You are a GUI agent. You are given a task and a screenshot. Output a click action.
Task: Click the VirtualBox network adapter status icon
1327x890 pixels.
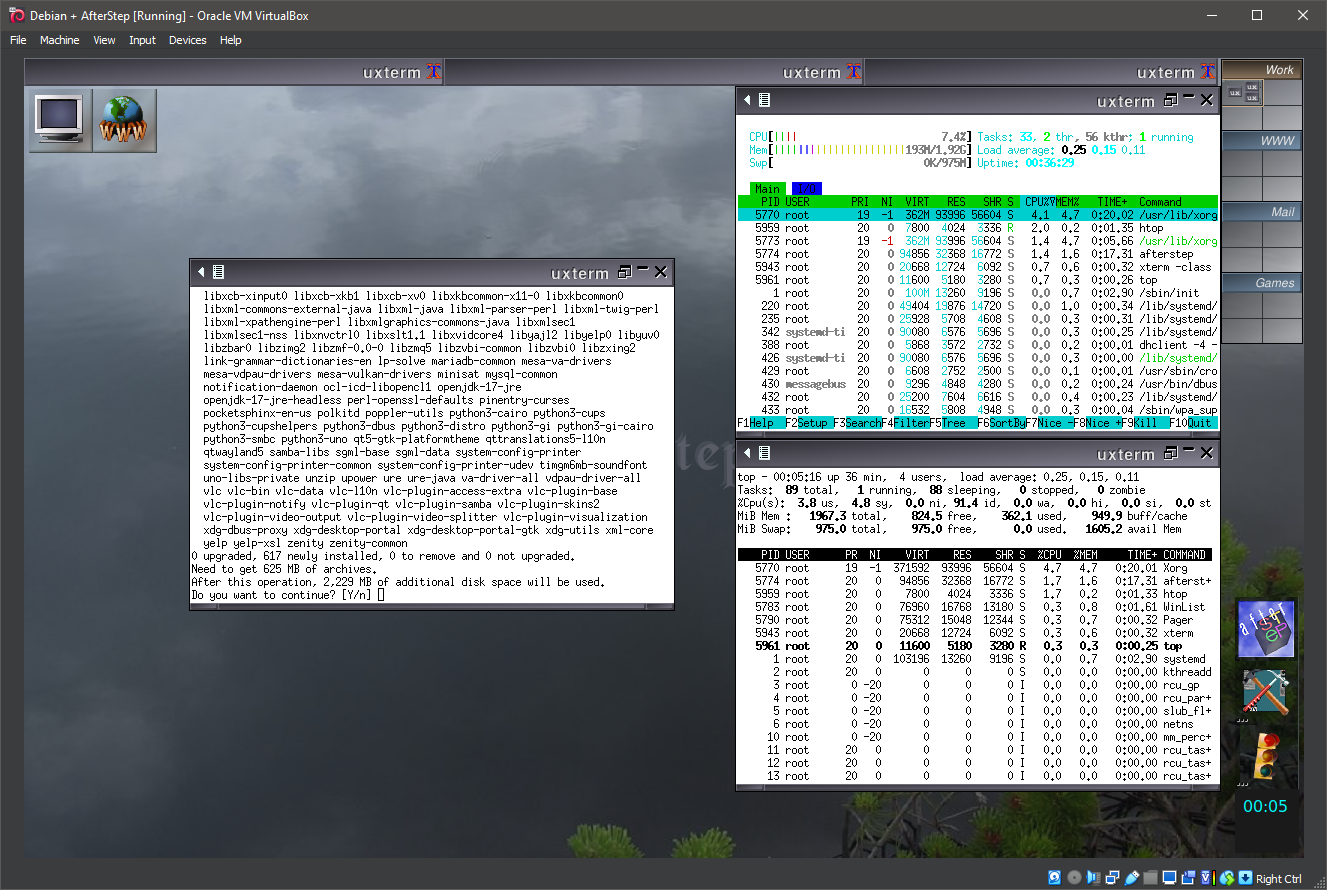tap(1112, 878)
